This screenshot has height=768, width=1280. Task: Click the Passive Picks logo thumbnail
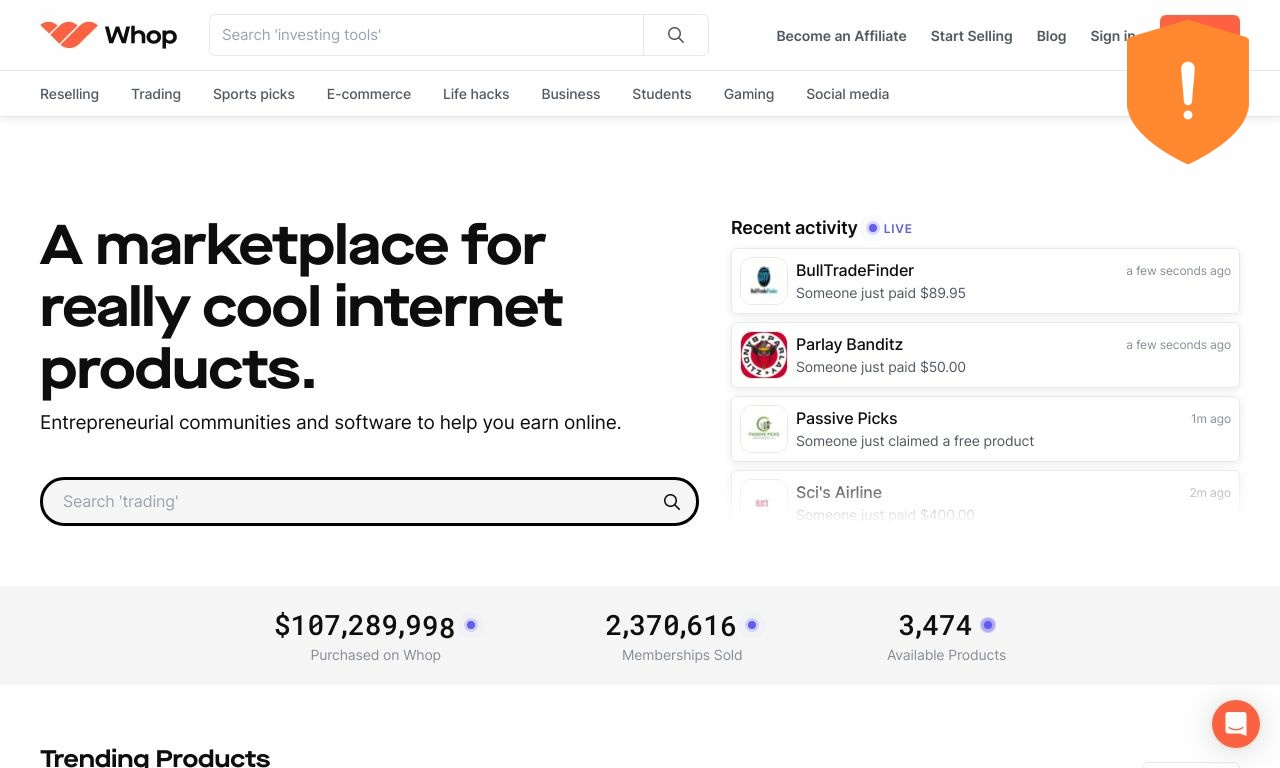764,429
